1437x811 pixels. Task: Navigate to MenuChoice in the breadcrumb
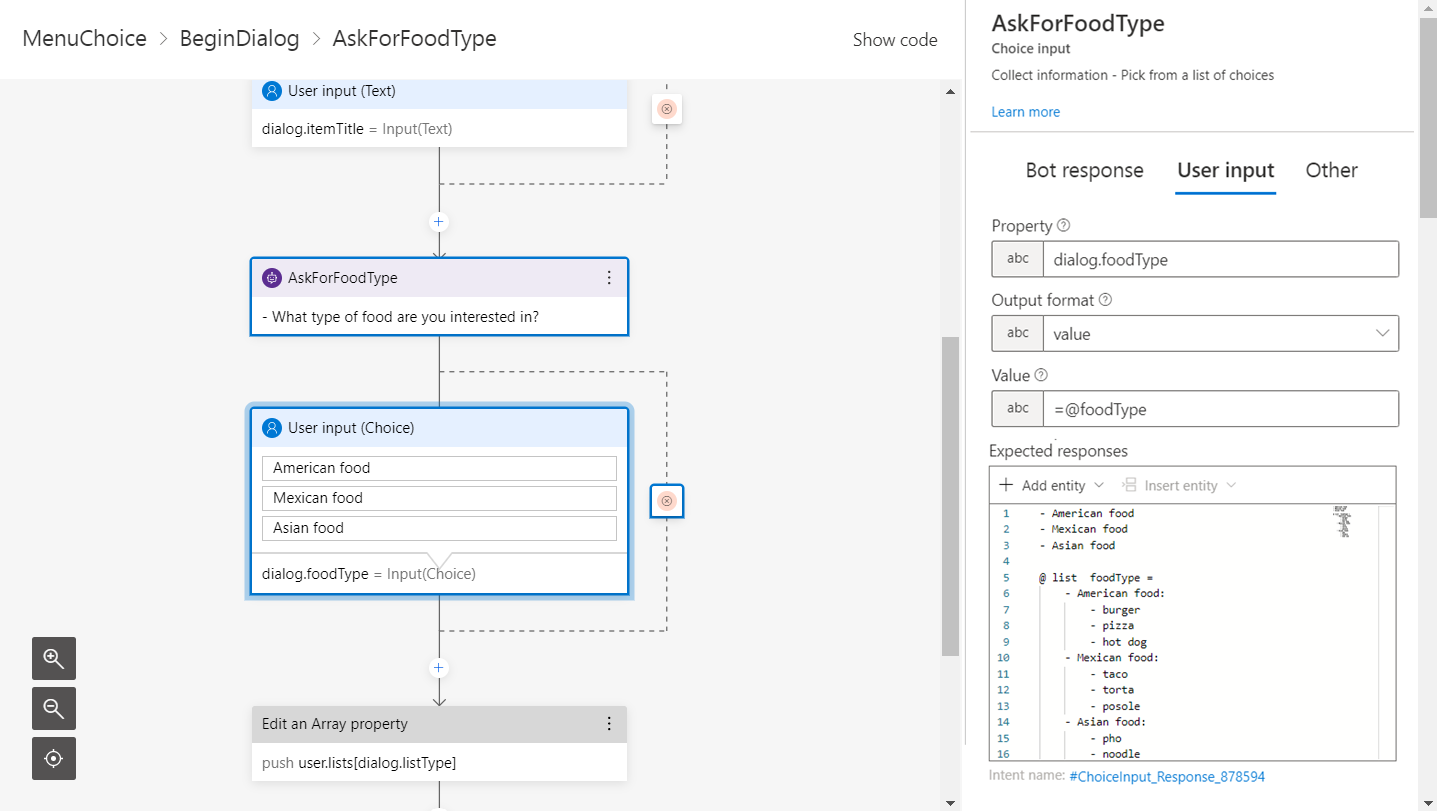pyautogui.click(x=84, y=39)
